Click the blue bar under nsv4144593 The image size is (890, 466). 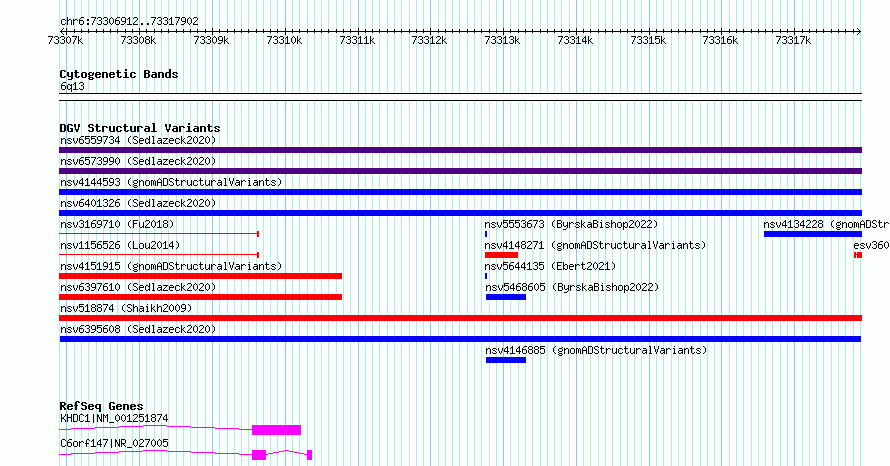point(460,192)
